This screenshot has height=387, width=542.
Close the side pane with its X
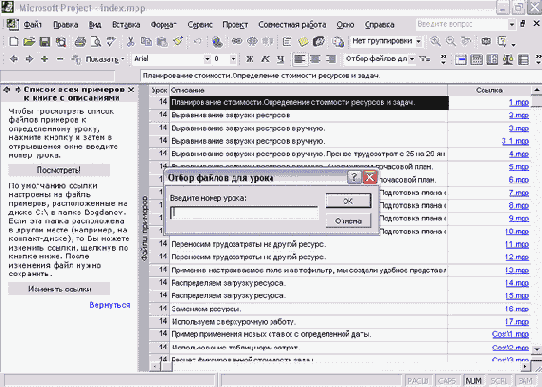pyautogui.click(x=131, y=90)
